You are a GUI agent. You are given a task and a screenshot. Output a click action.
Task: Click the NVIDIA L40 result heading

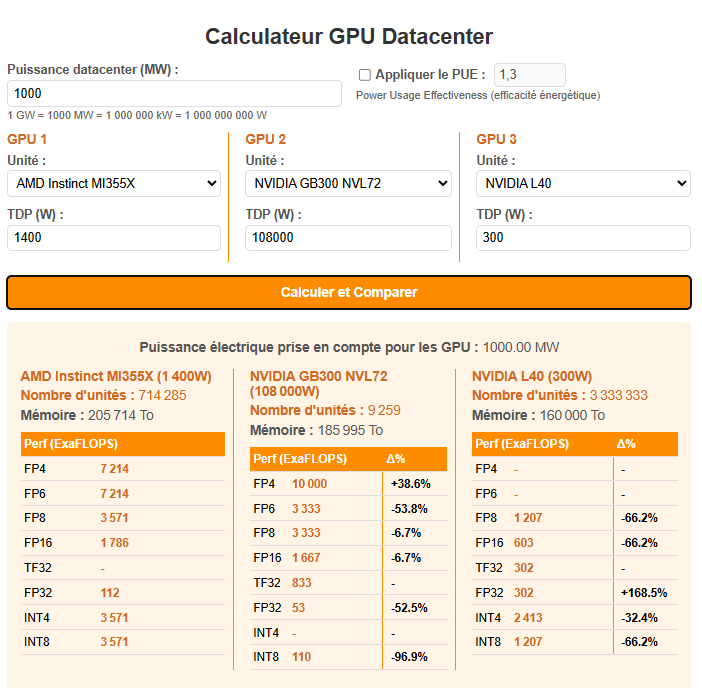(532, 376)
